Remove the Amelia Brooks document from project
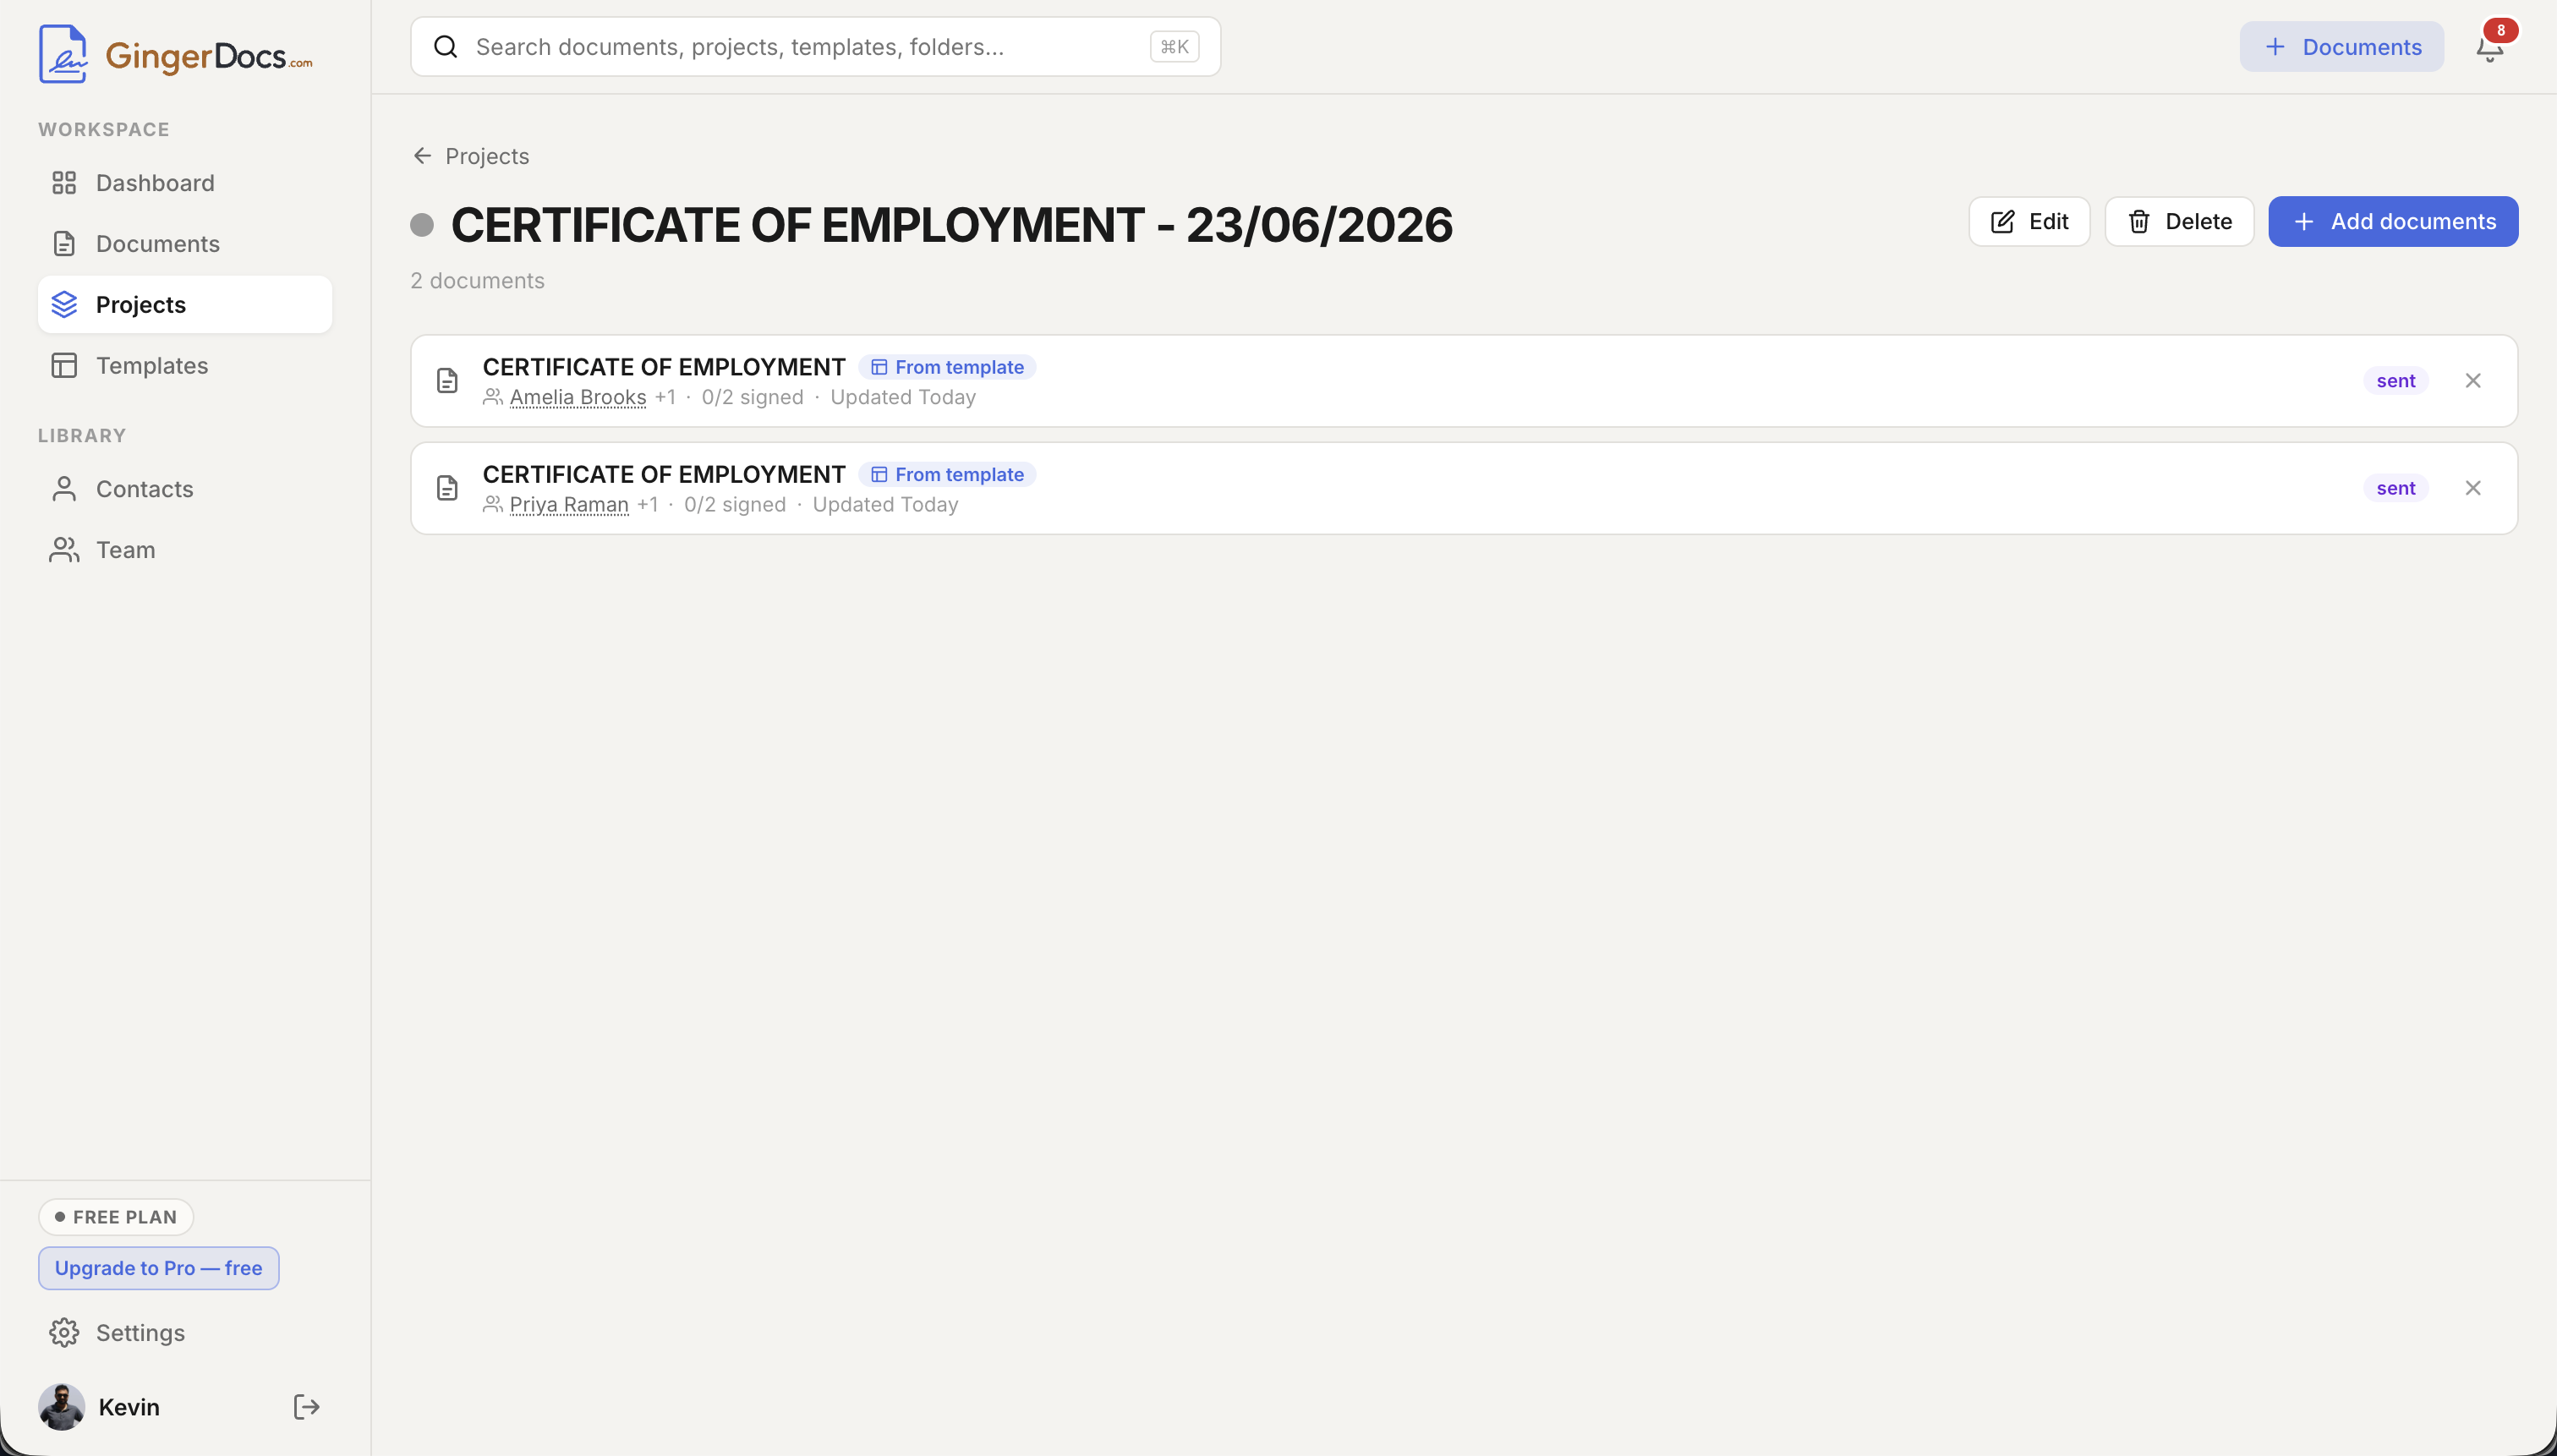The image size is (2557, 1456). (x=2473, y=381)
